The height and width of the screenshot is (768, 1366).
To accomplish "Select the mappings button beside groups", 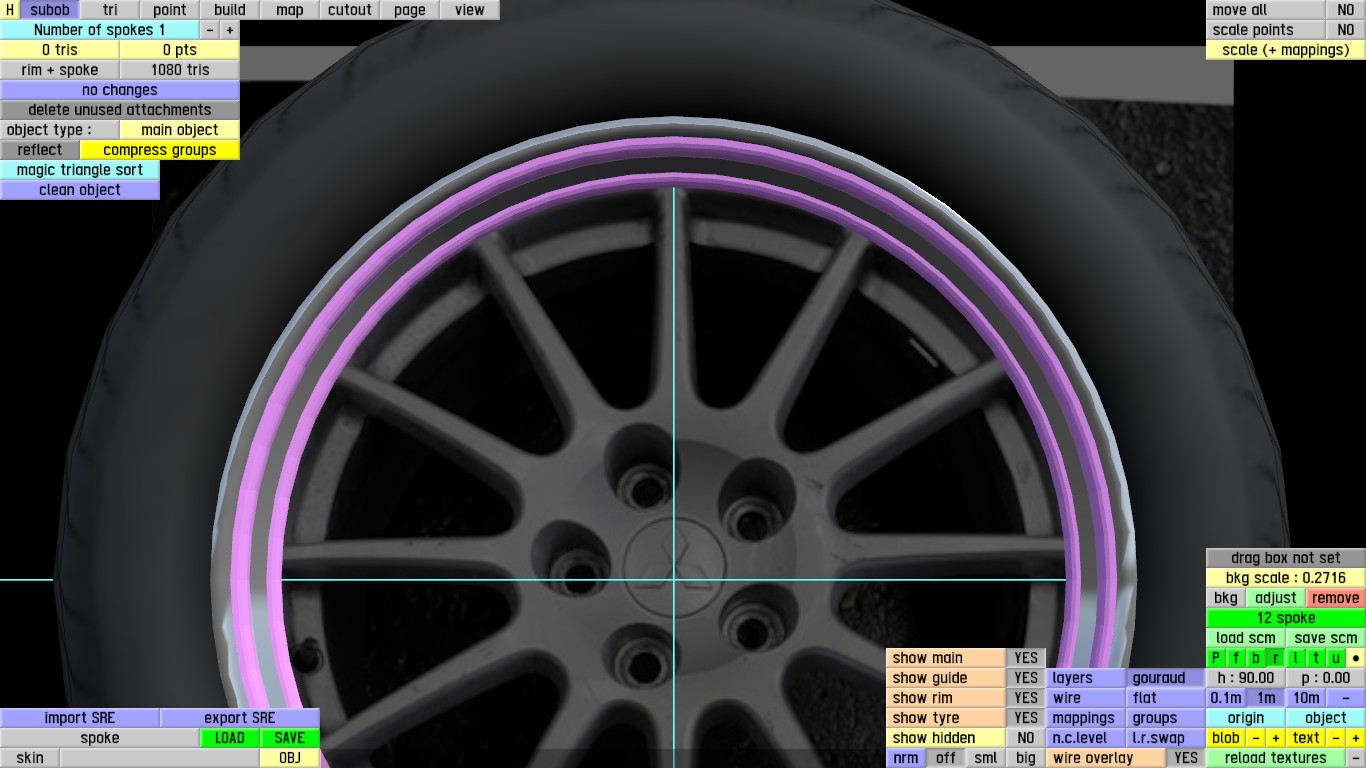I will [x=1086, y=718].
